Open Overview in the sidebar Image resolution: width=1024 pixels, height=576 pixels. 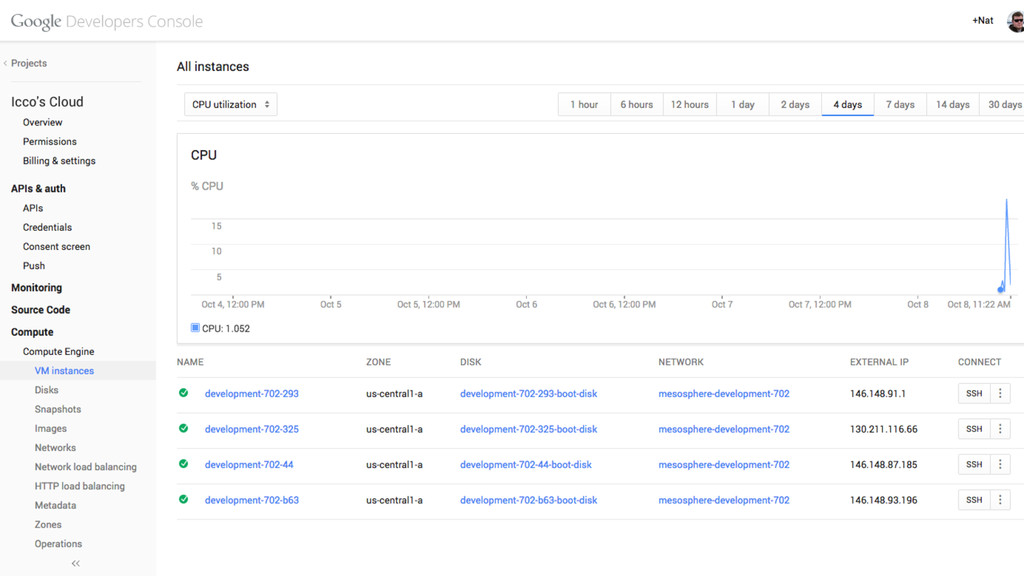click(42, 122)
